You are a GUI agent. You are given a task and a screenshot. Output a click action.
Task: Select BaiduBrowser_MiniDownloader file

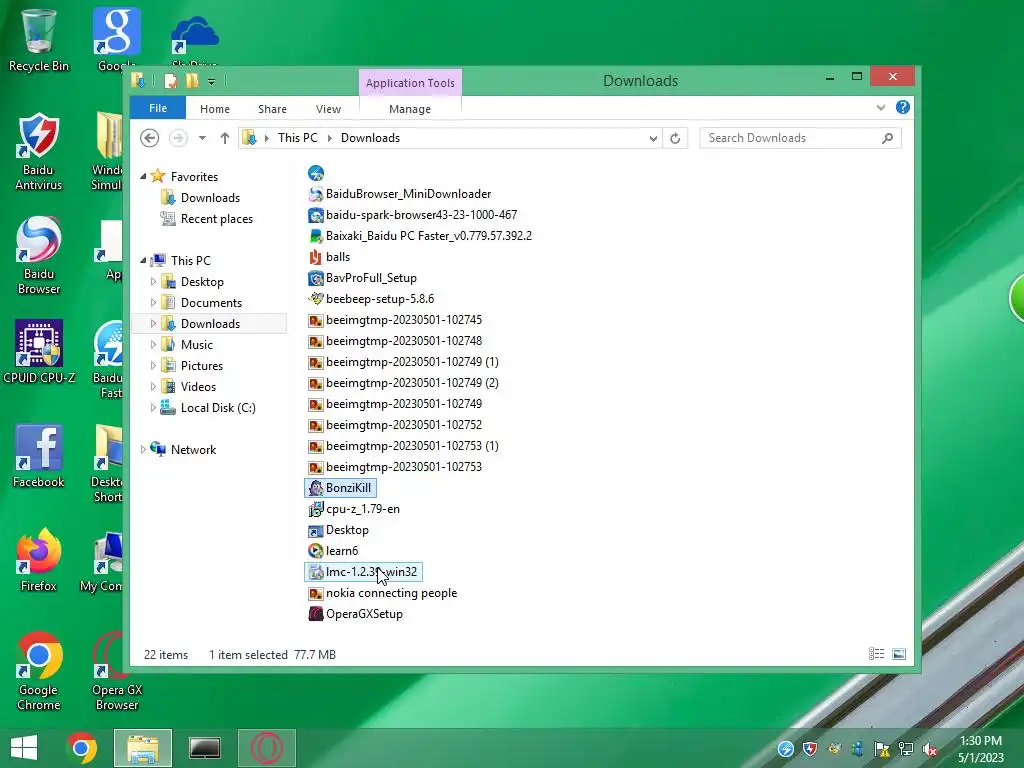click(400, 194)
